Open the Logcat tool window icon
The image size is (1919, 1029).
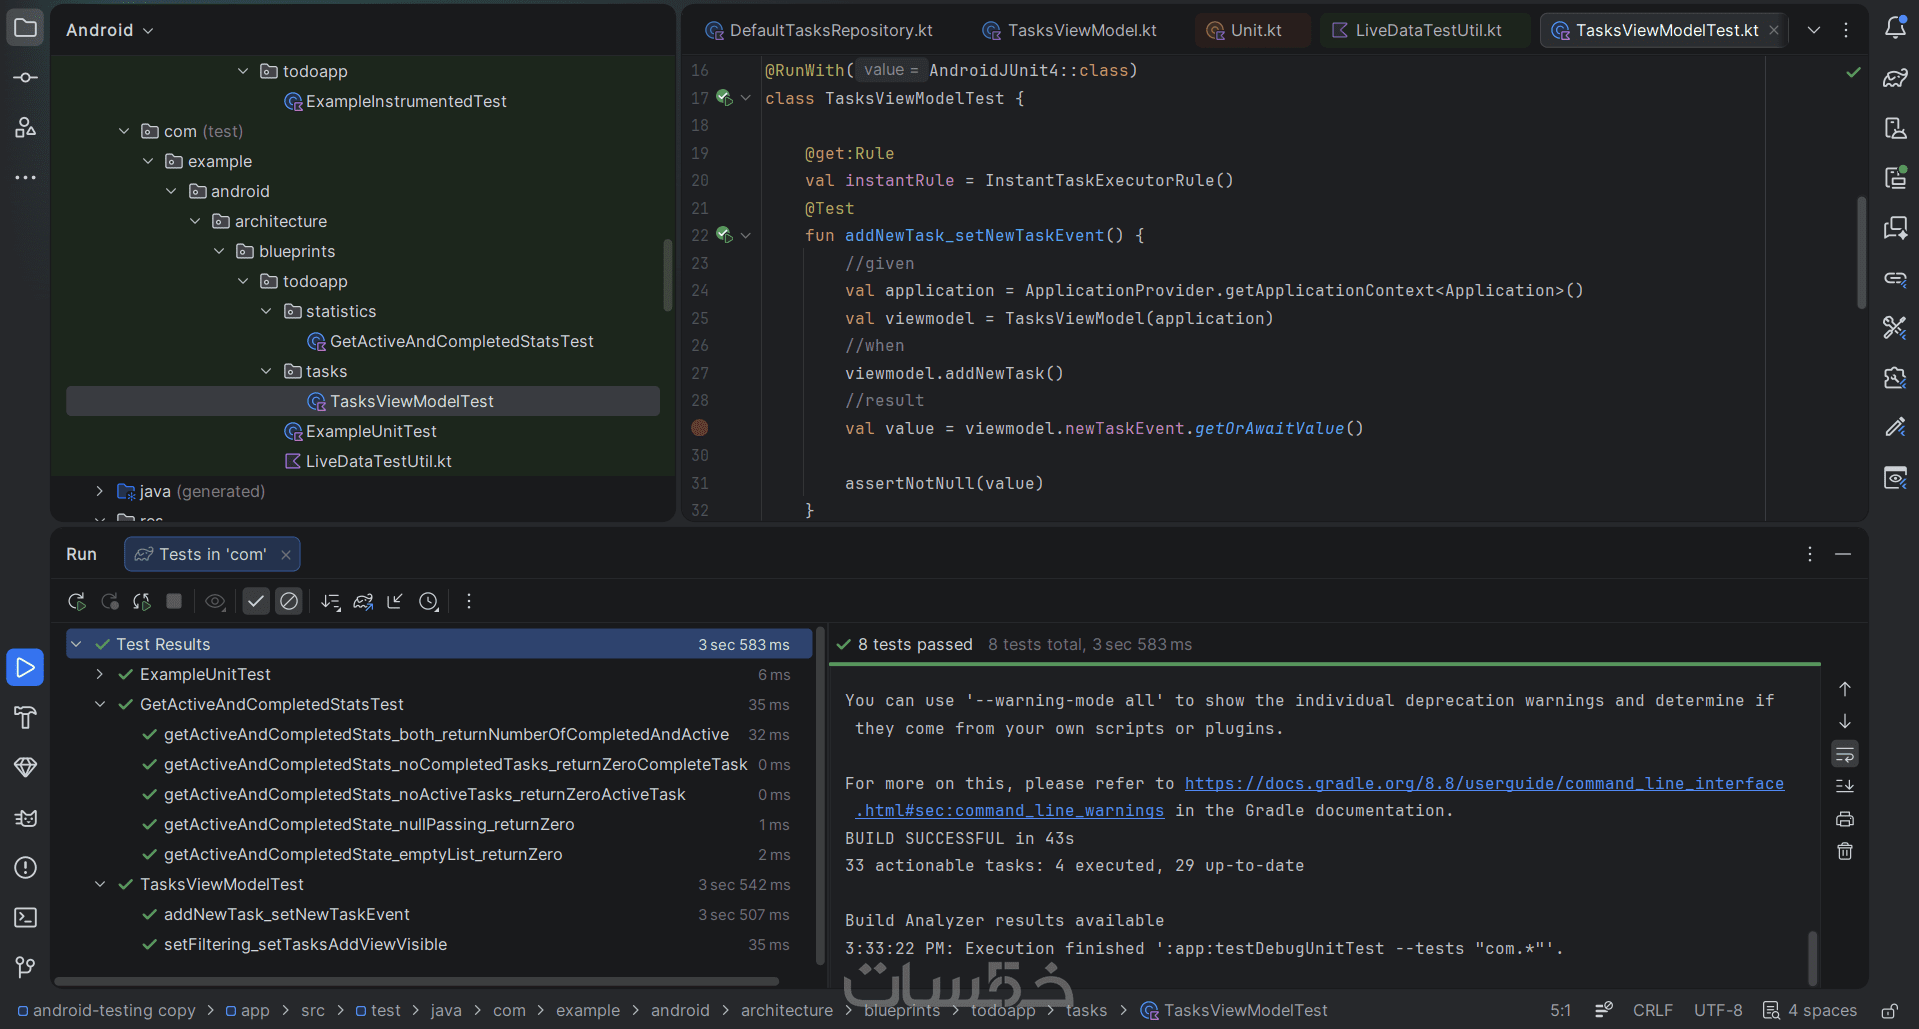[26, 817]
